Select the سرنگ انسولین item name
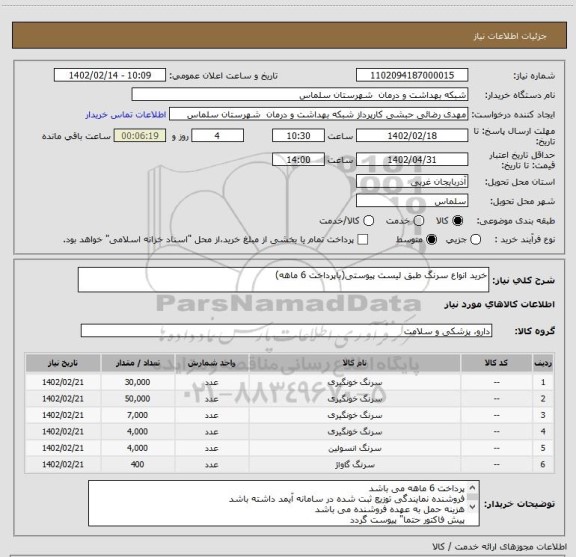Viewport: 576px width, 557px height. click(x=355, y=448)
